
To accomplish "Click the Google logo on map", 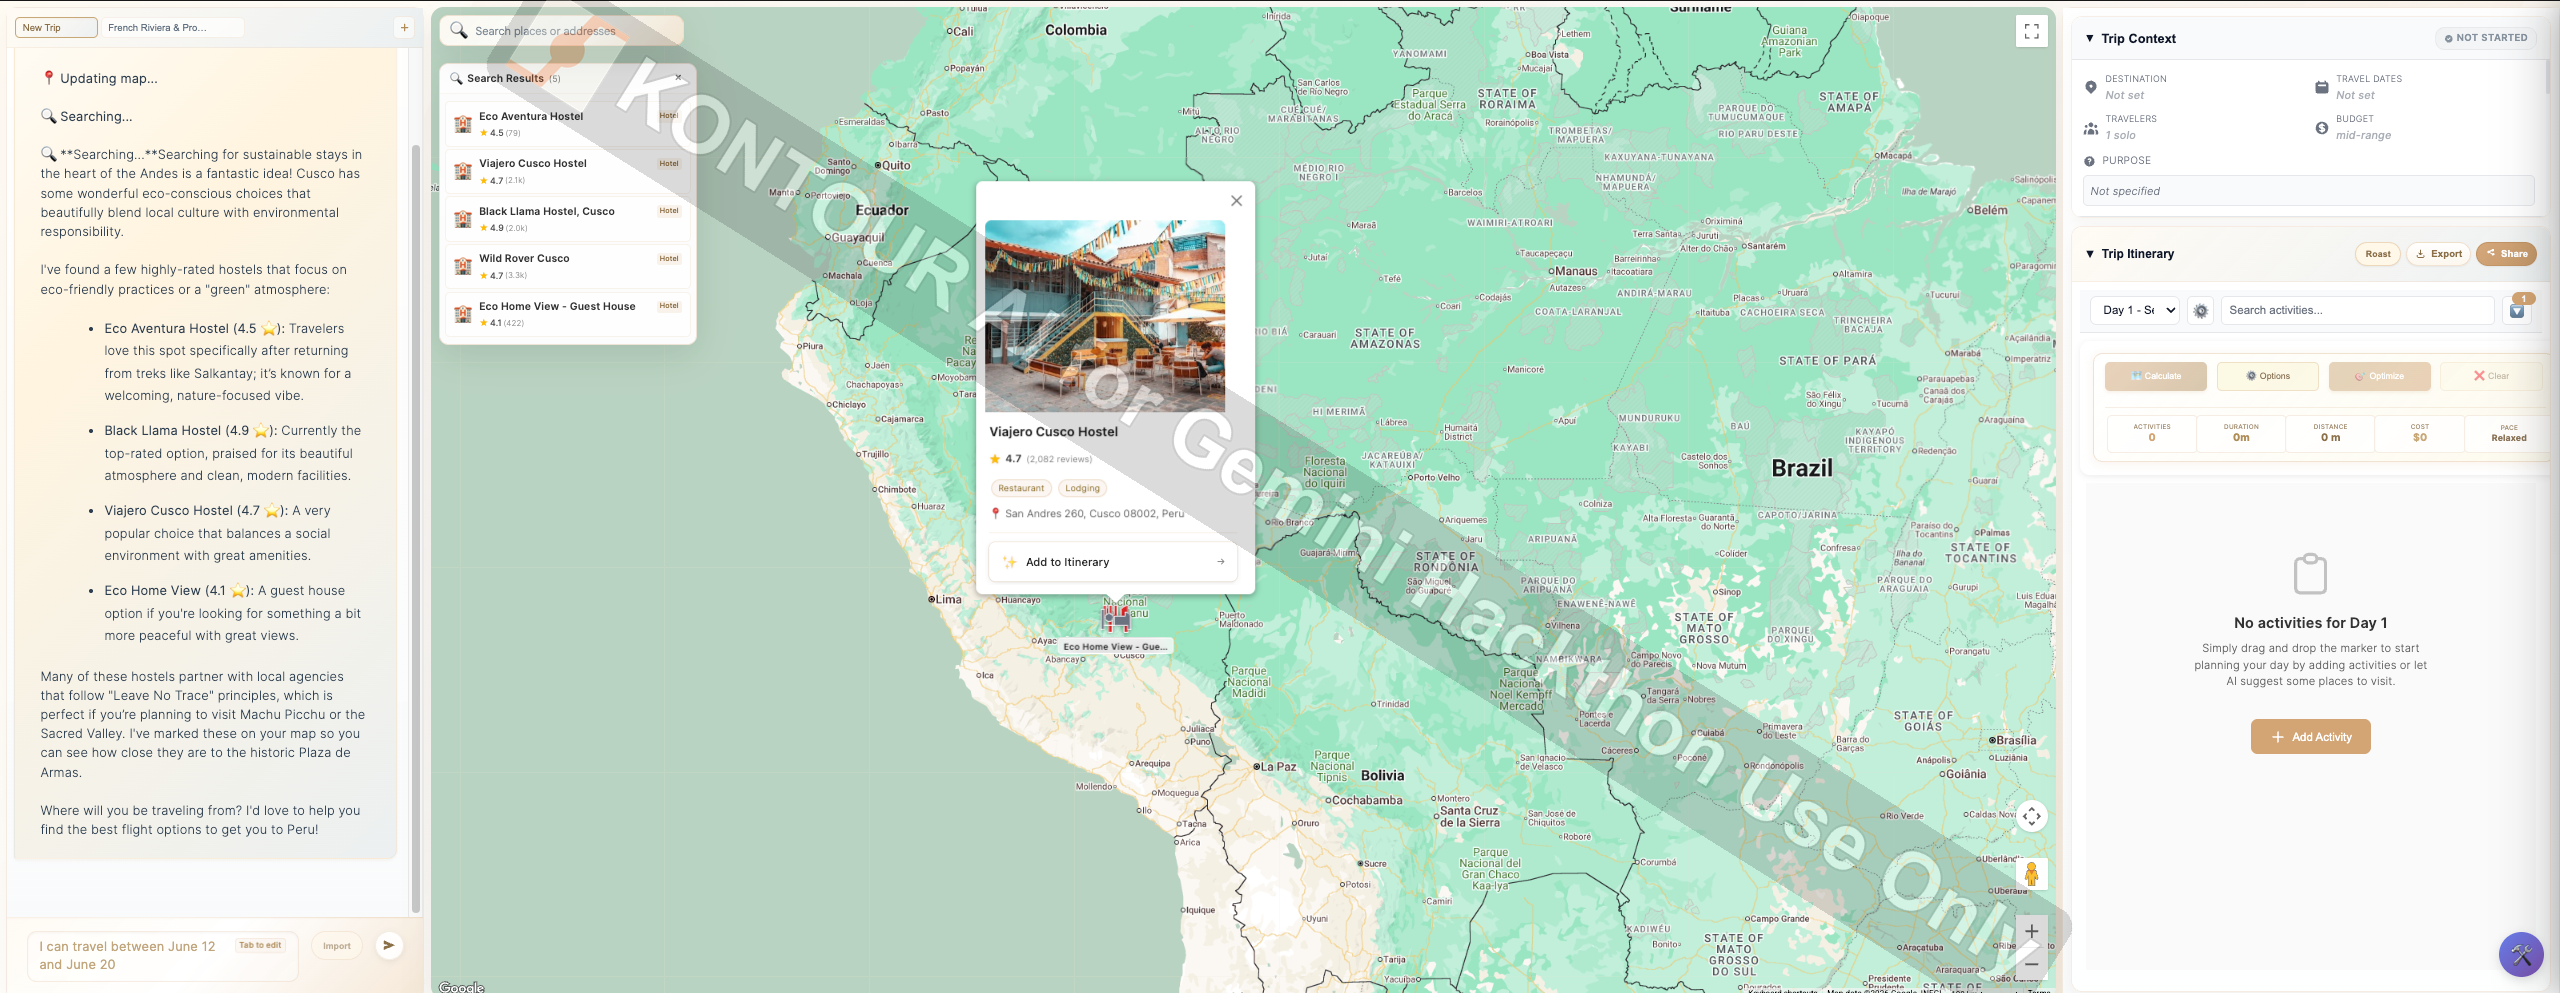I will (461, 987).
